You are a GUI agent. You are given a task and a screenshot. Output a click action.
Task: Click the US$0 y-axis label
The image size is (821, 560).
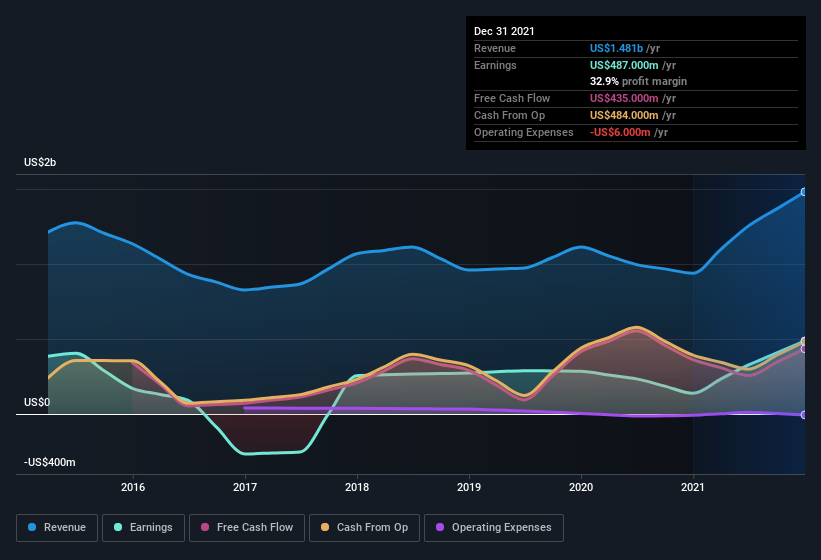click(x=37, y=402)
